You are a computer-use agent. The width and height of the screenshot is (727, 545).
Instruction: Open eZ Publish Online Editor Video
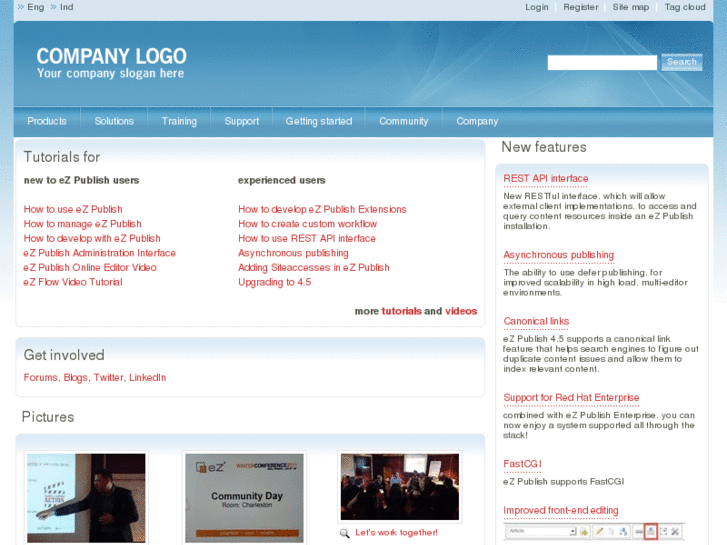[90, 268]
